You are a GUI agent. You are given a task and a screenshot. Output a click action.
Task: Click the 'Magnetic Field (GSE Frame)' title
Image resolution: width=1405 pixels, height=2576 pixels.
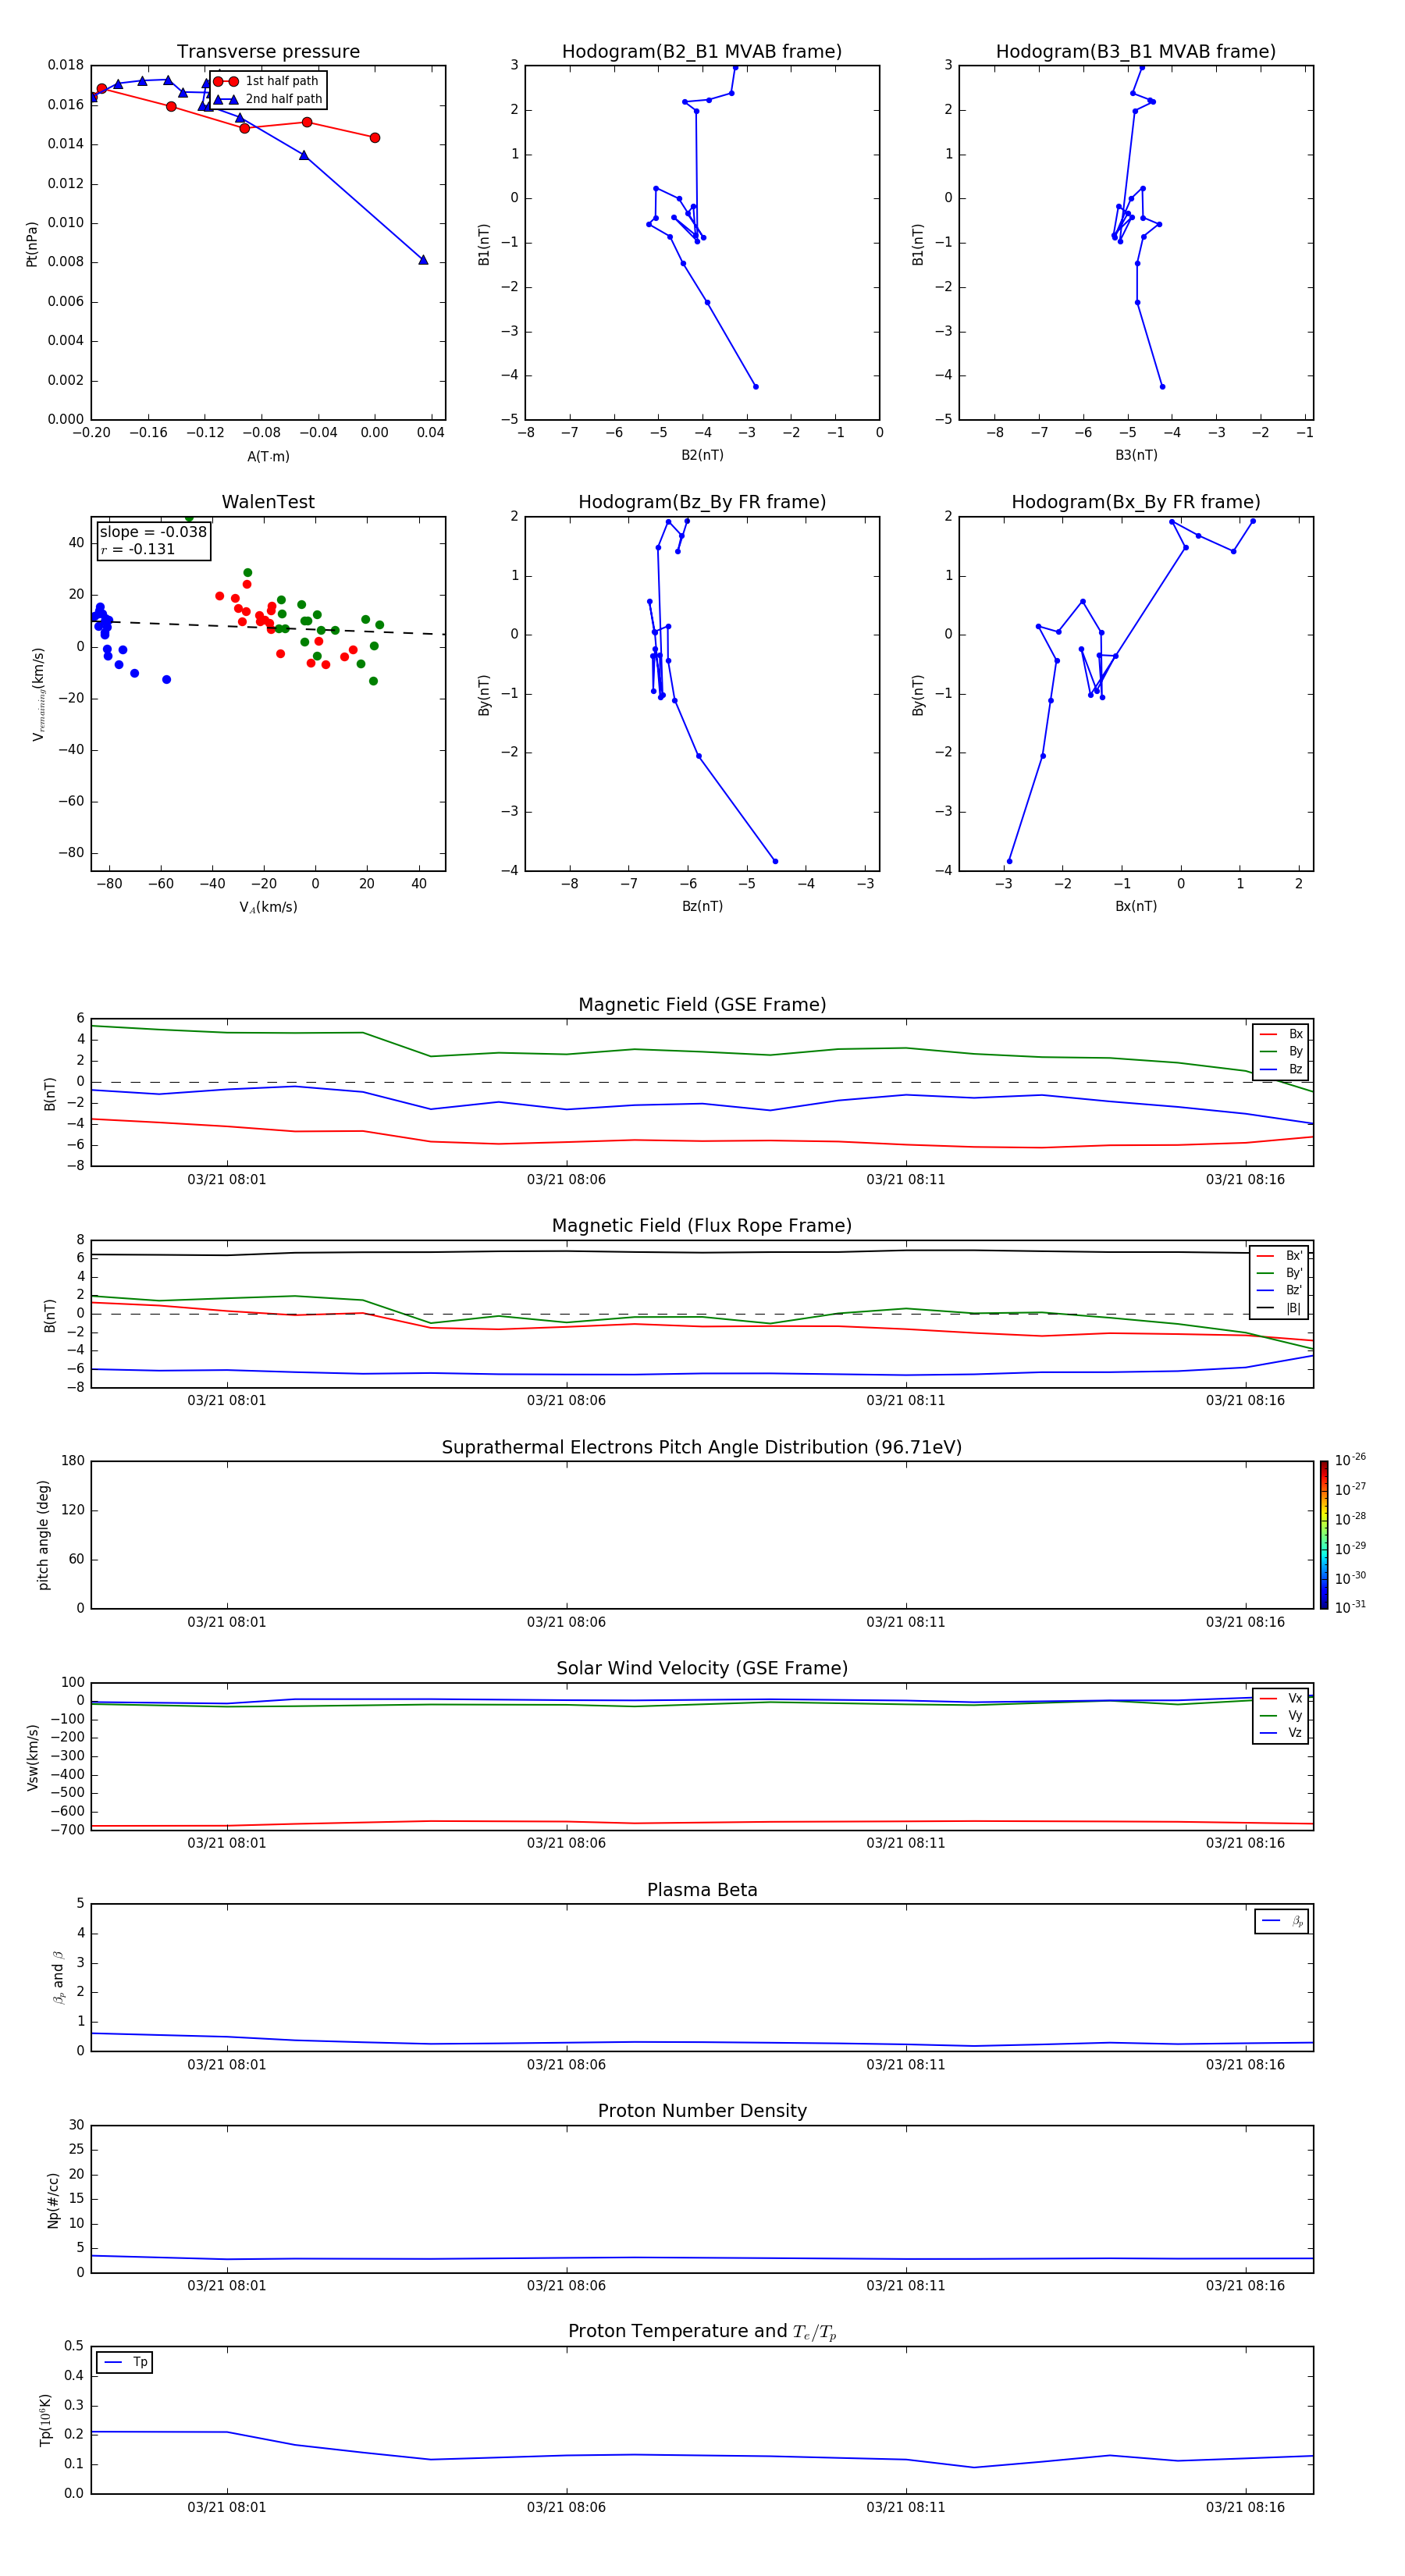(x=702, y=1005)
